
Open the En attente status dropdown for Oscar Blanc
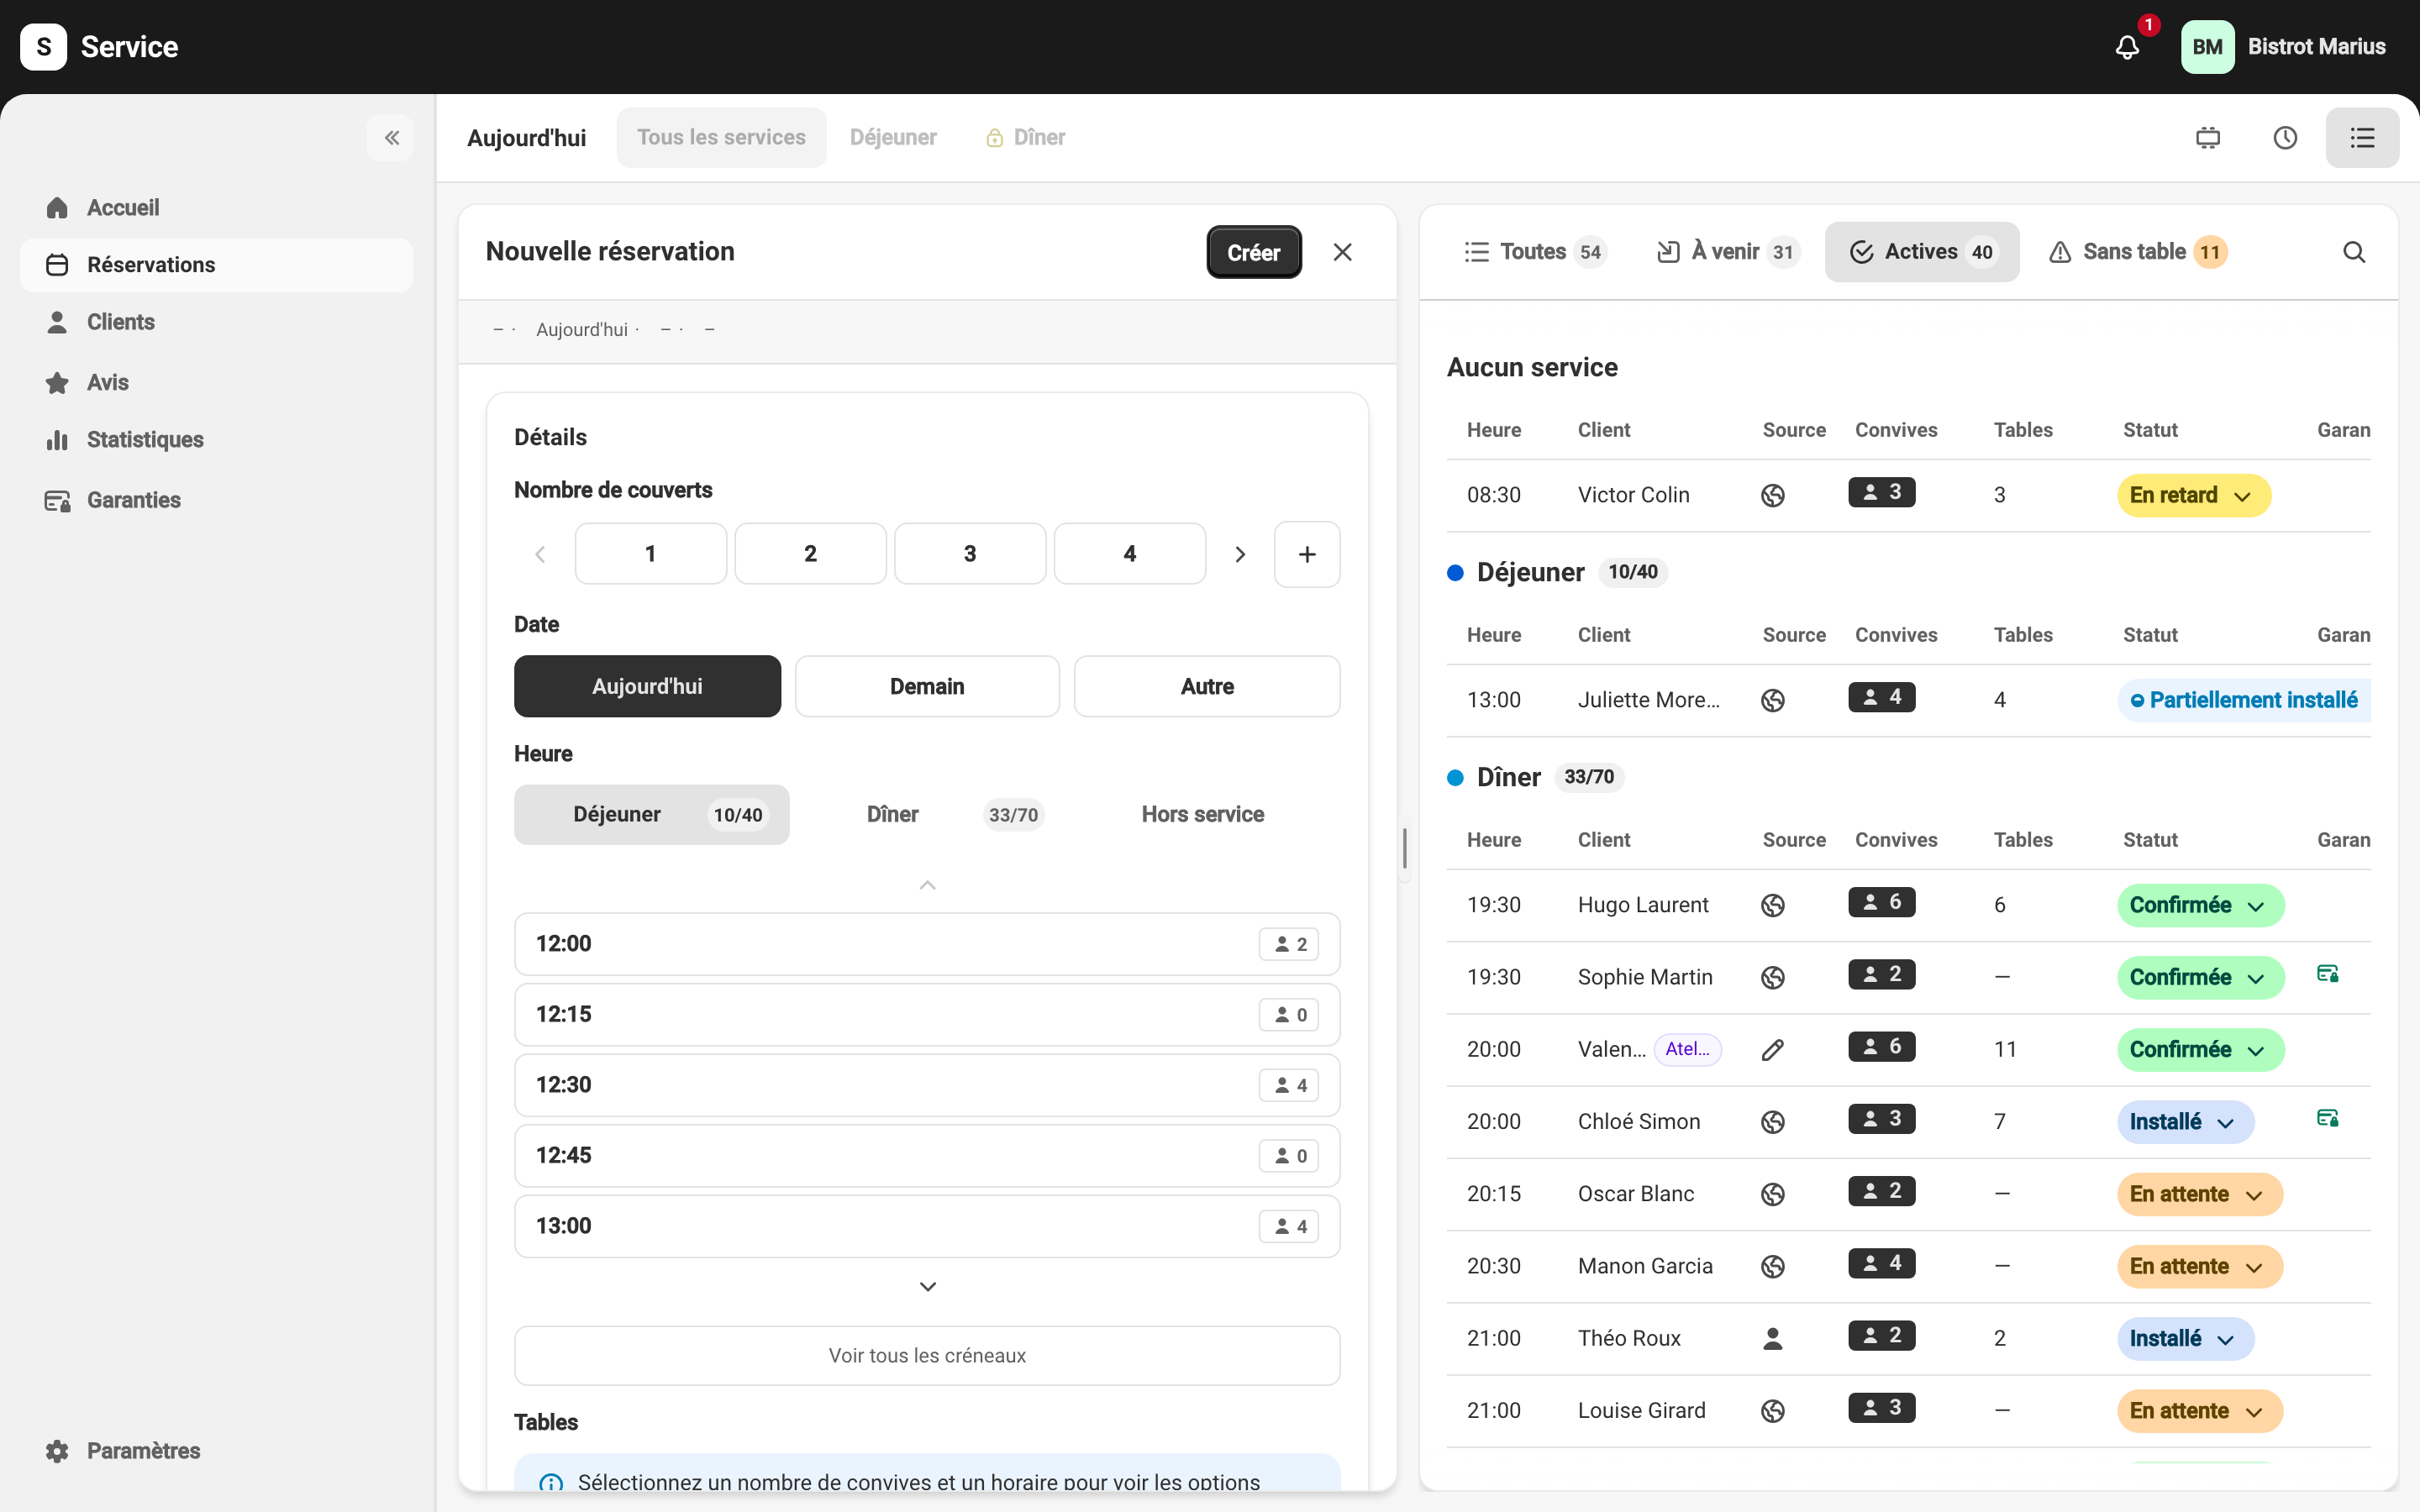click(x=2199, y=1194)
